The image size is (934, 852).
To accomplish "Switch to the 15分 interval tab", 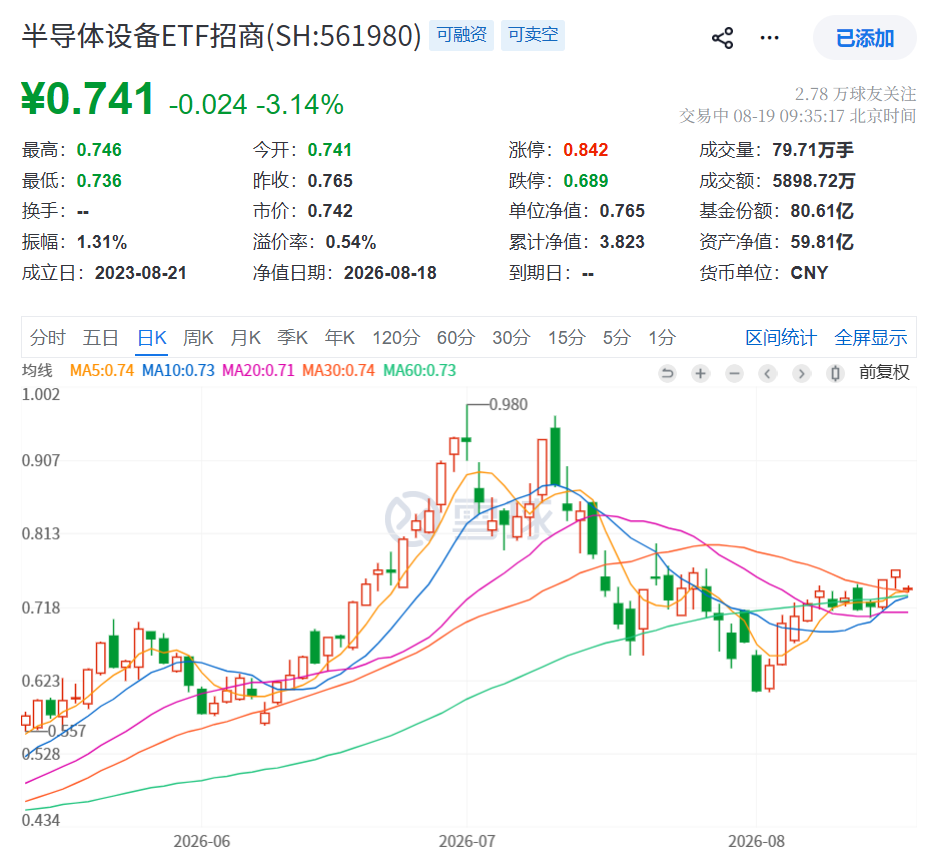I will [566, 338].
